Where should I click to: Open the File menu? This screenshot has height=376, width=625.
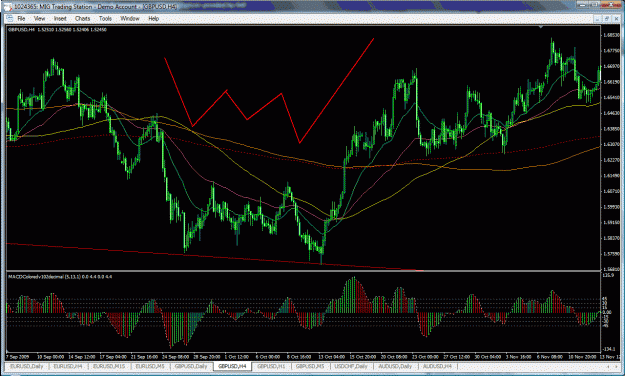click(x=21, y=18)
